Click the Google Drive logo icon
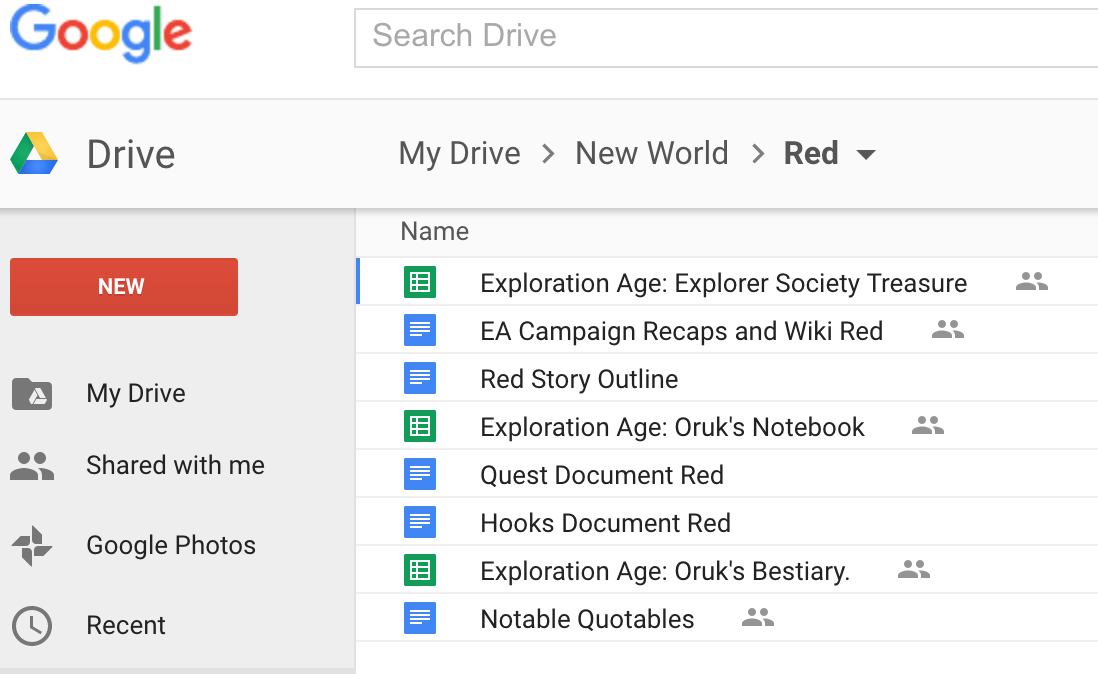1098x674 pixels. (x=34, y=154)
